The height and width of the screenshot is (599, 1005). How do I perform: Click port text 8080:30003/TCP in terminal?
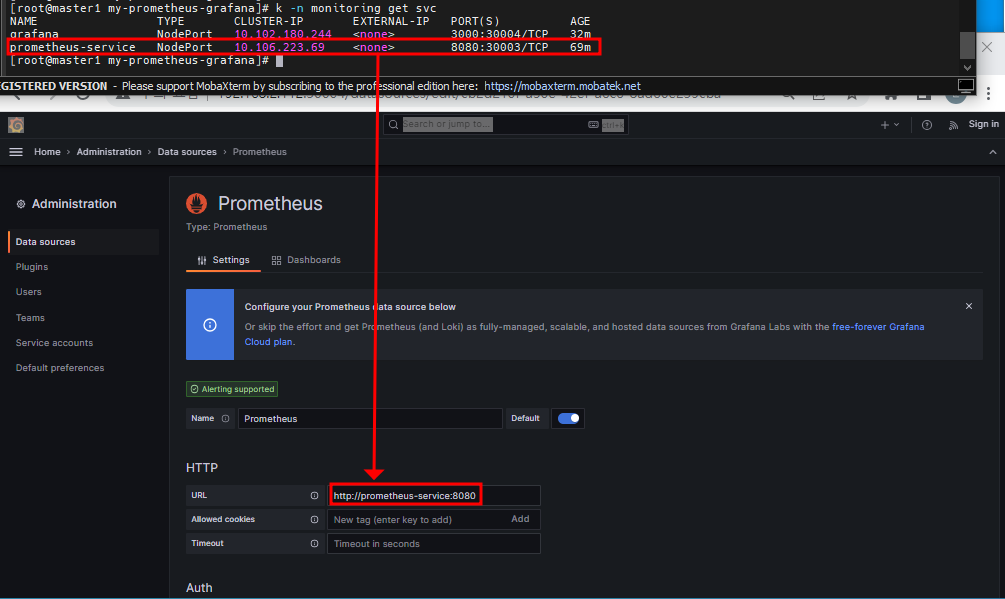point(499,47)
